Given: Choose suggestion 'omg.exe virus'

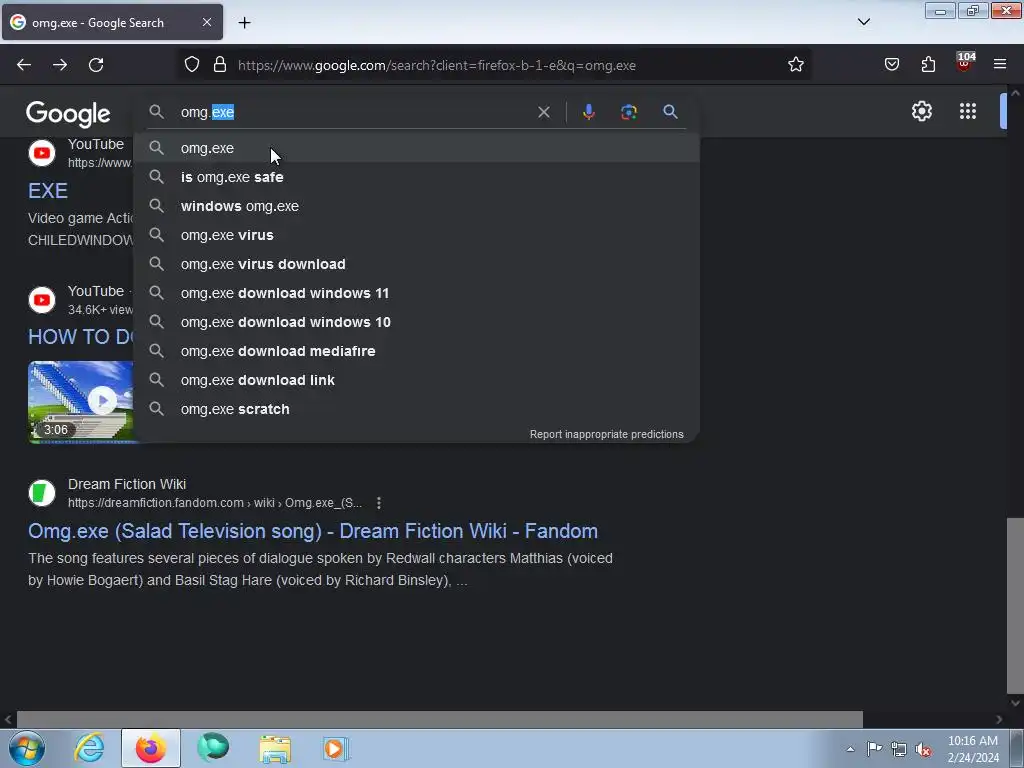Looking at the screenshot, I should point(417,235).
